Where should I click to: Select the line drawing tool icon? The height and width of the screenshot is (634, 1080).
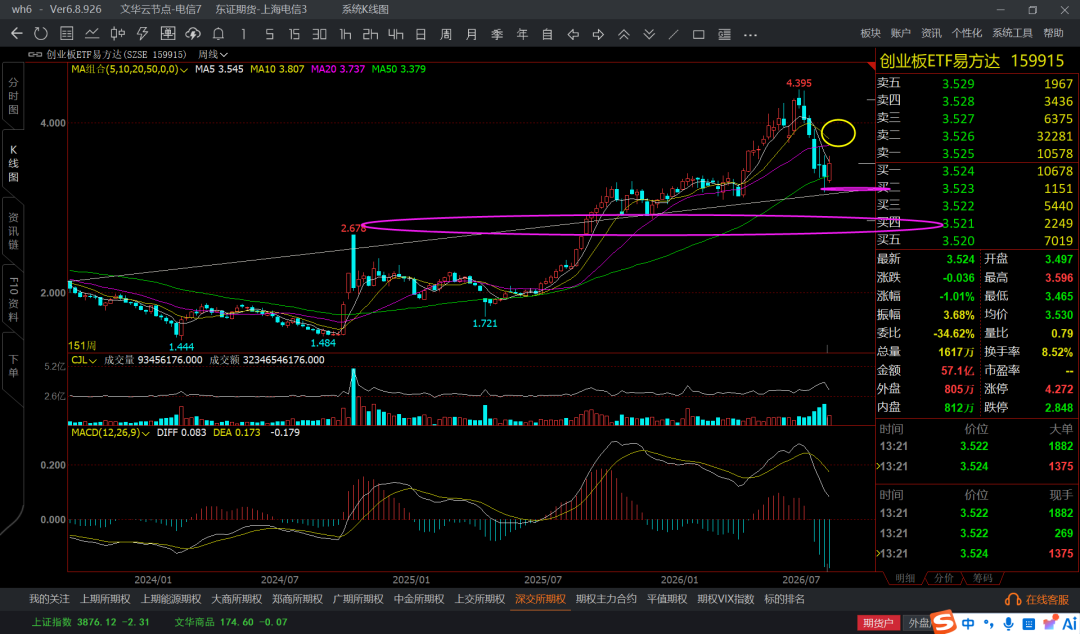click(x=674, y=34)
